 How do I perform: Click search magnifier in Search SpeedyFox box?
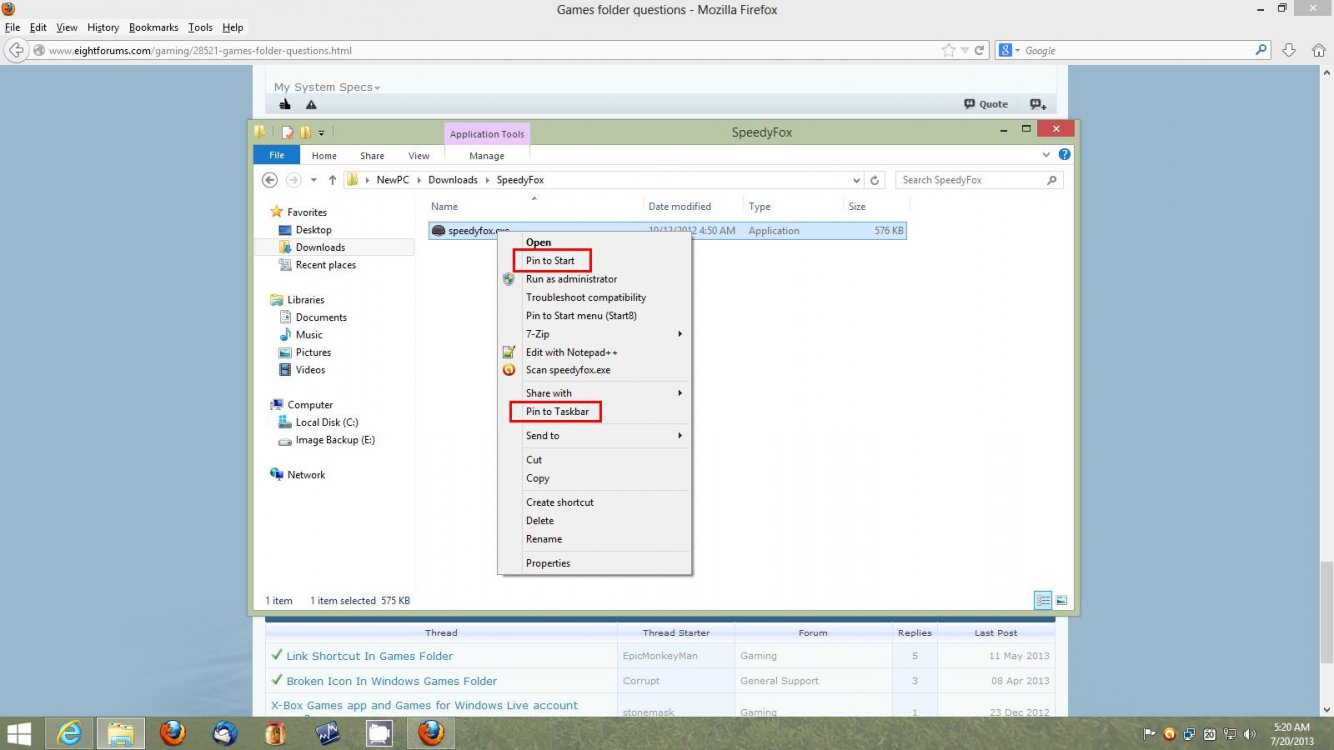click(x=1051, y=180)
